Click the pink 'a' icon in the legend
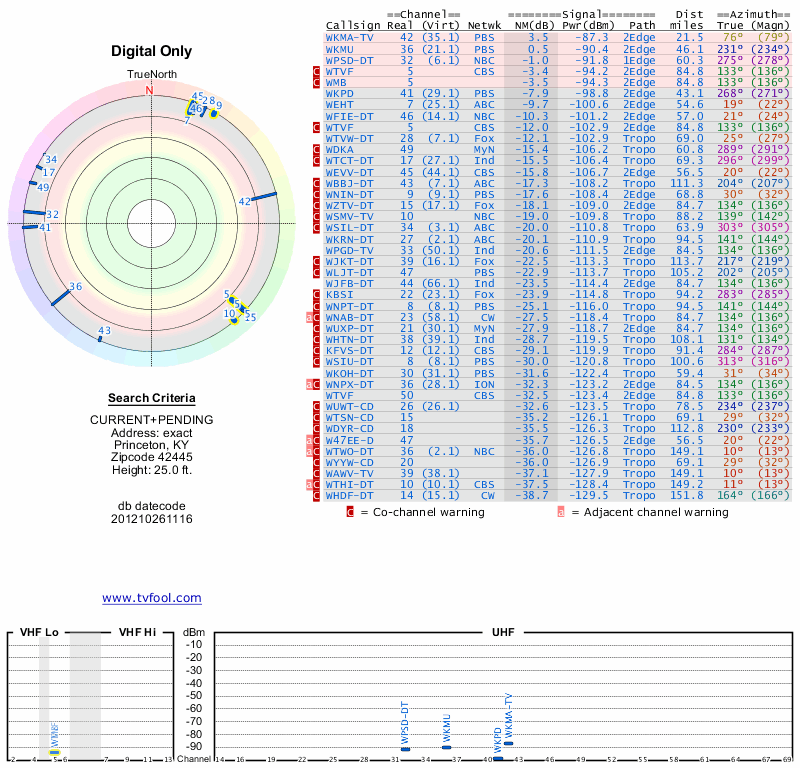 [x=561, y=512]
